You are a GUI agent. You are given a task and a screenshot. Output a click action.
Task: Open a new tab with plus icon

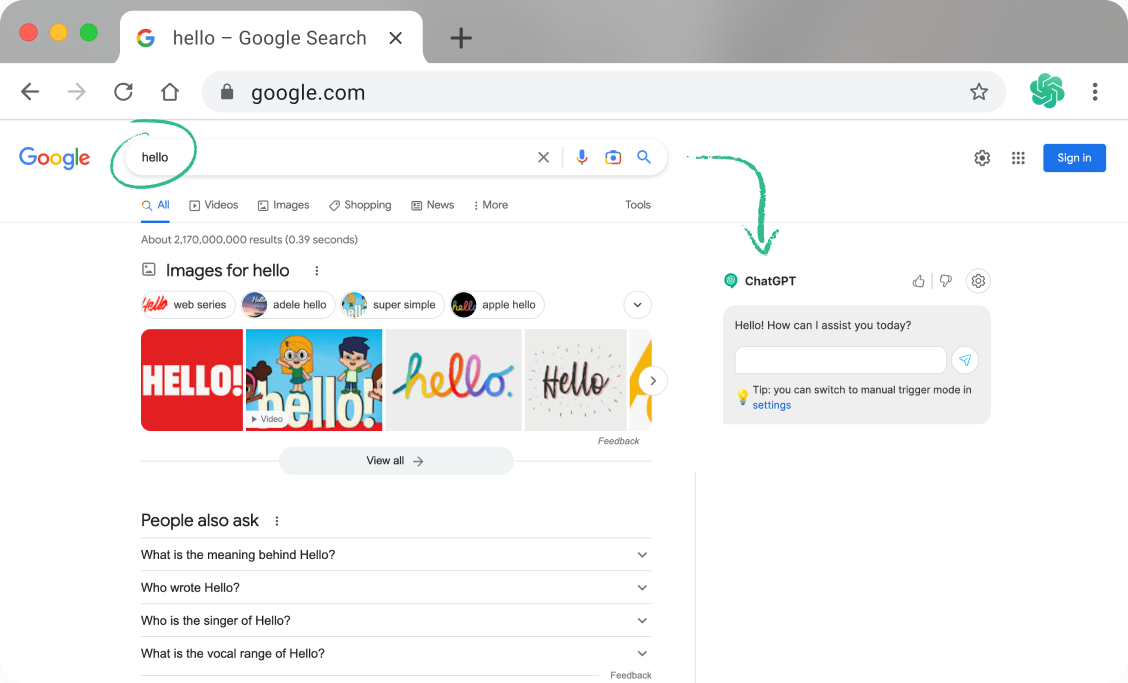pyautogui.click(x=460, y=38)
